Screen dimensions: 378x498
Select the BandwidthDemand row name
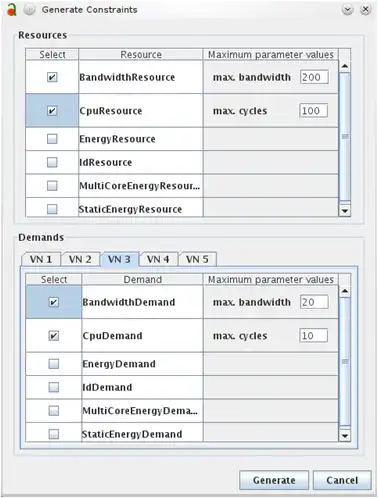coord(129,302)
